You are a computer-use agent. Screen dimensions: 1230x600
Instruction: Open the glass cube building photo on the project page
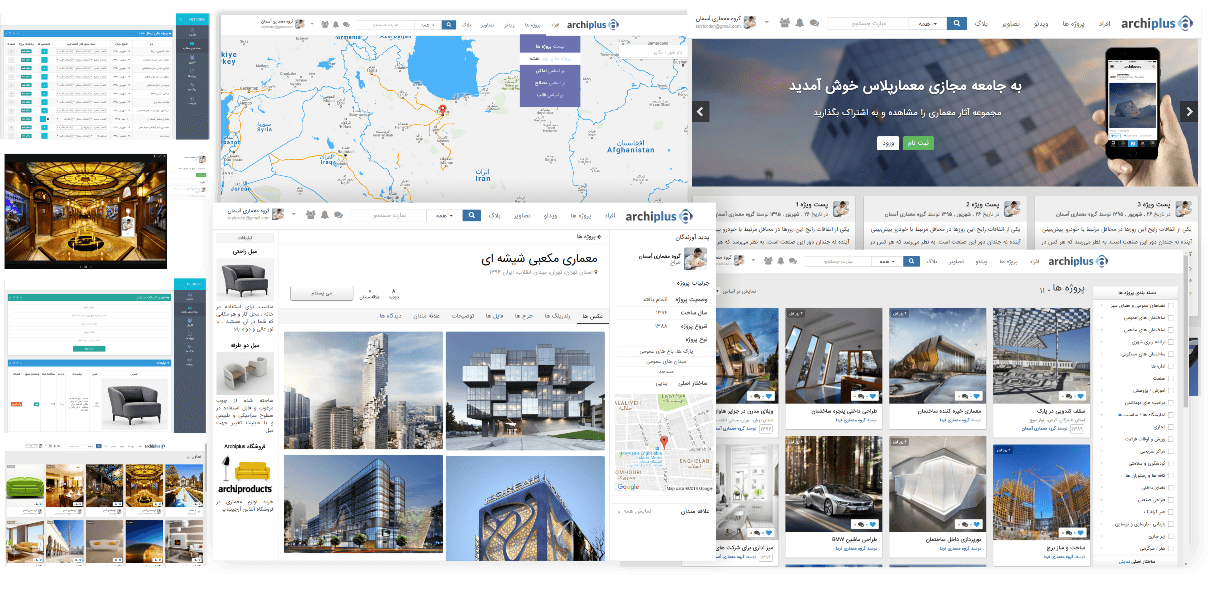click(525, 391)
